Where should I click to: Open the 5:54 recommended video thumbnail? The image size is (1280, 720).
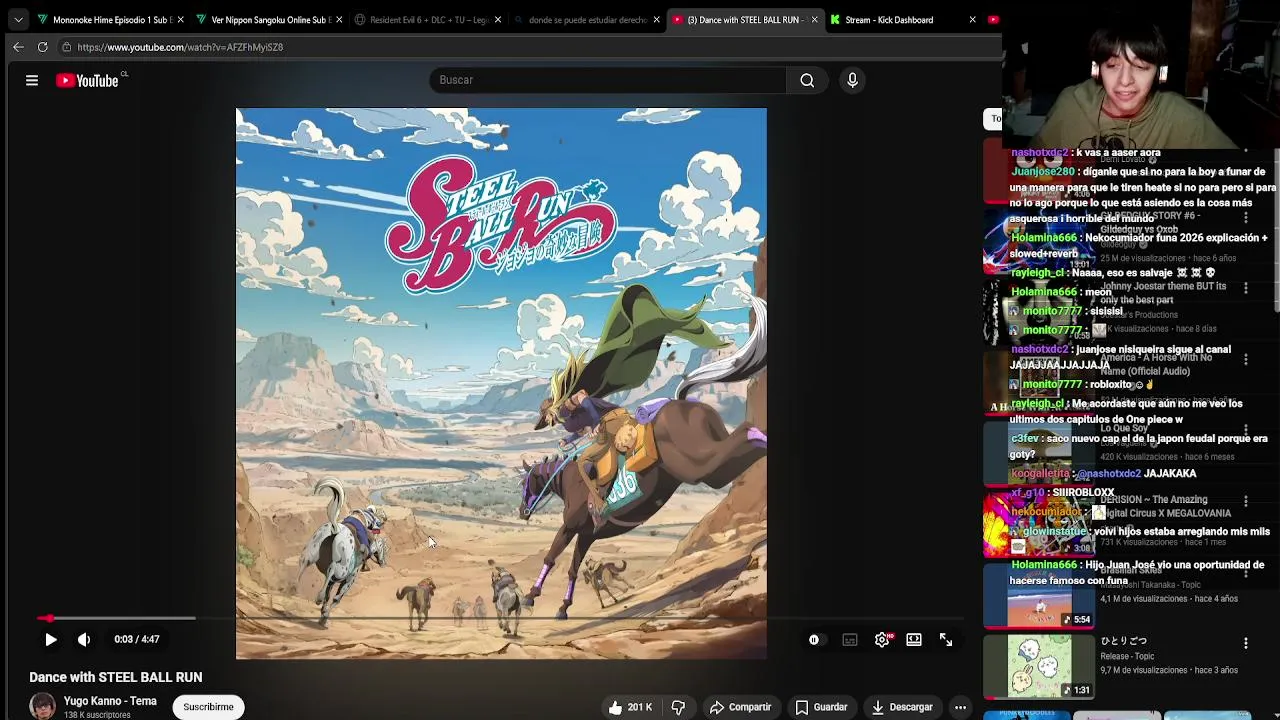tap(1040, 597)
